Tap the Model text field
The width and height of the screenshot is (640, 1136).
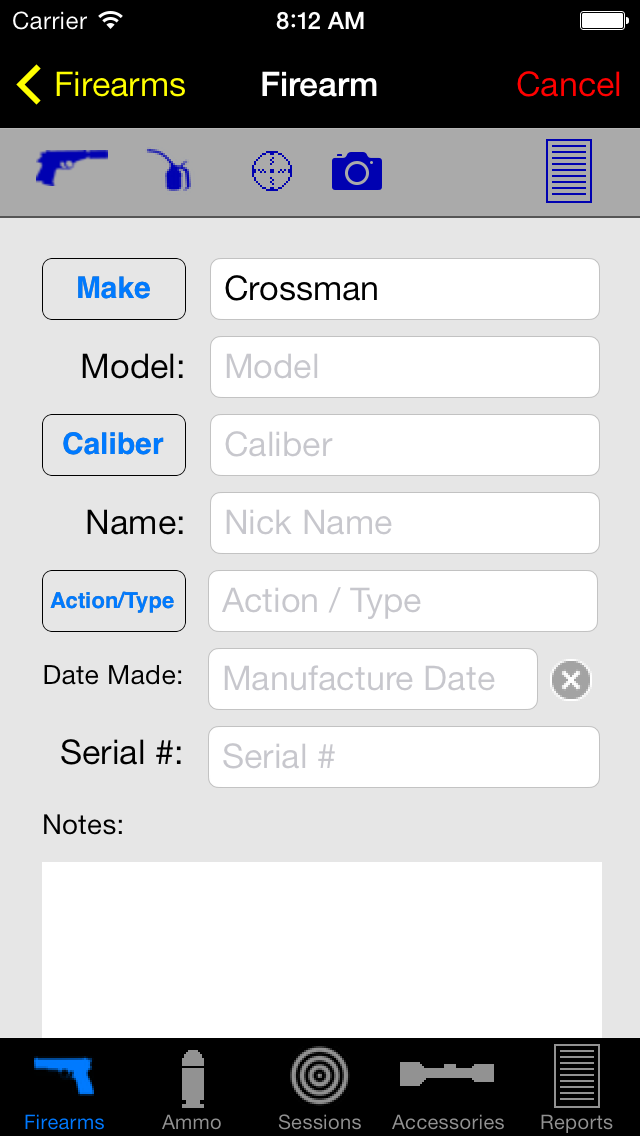[x=404, y=367]
